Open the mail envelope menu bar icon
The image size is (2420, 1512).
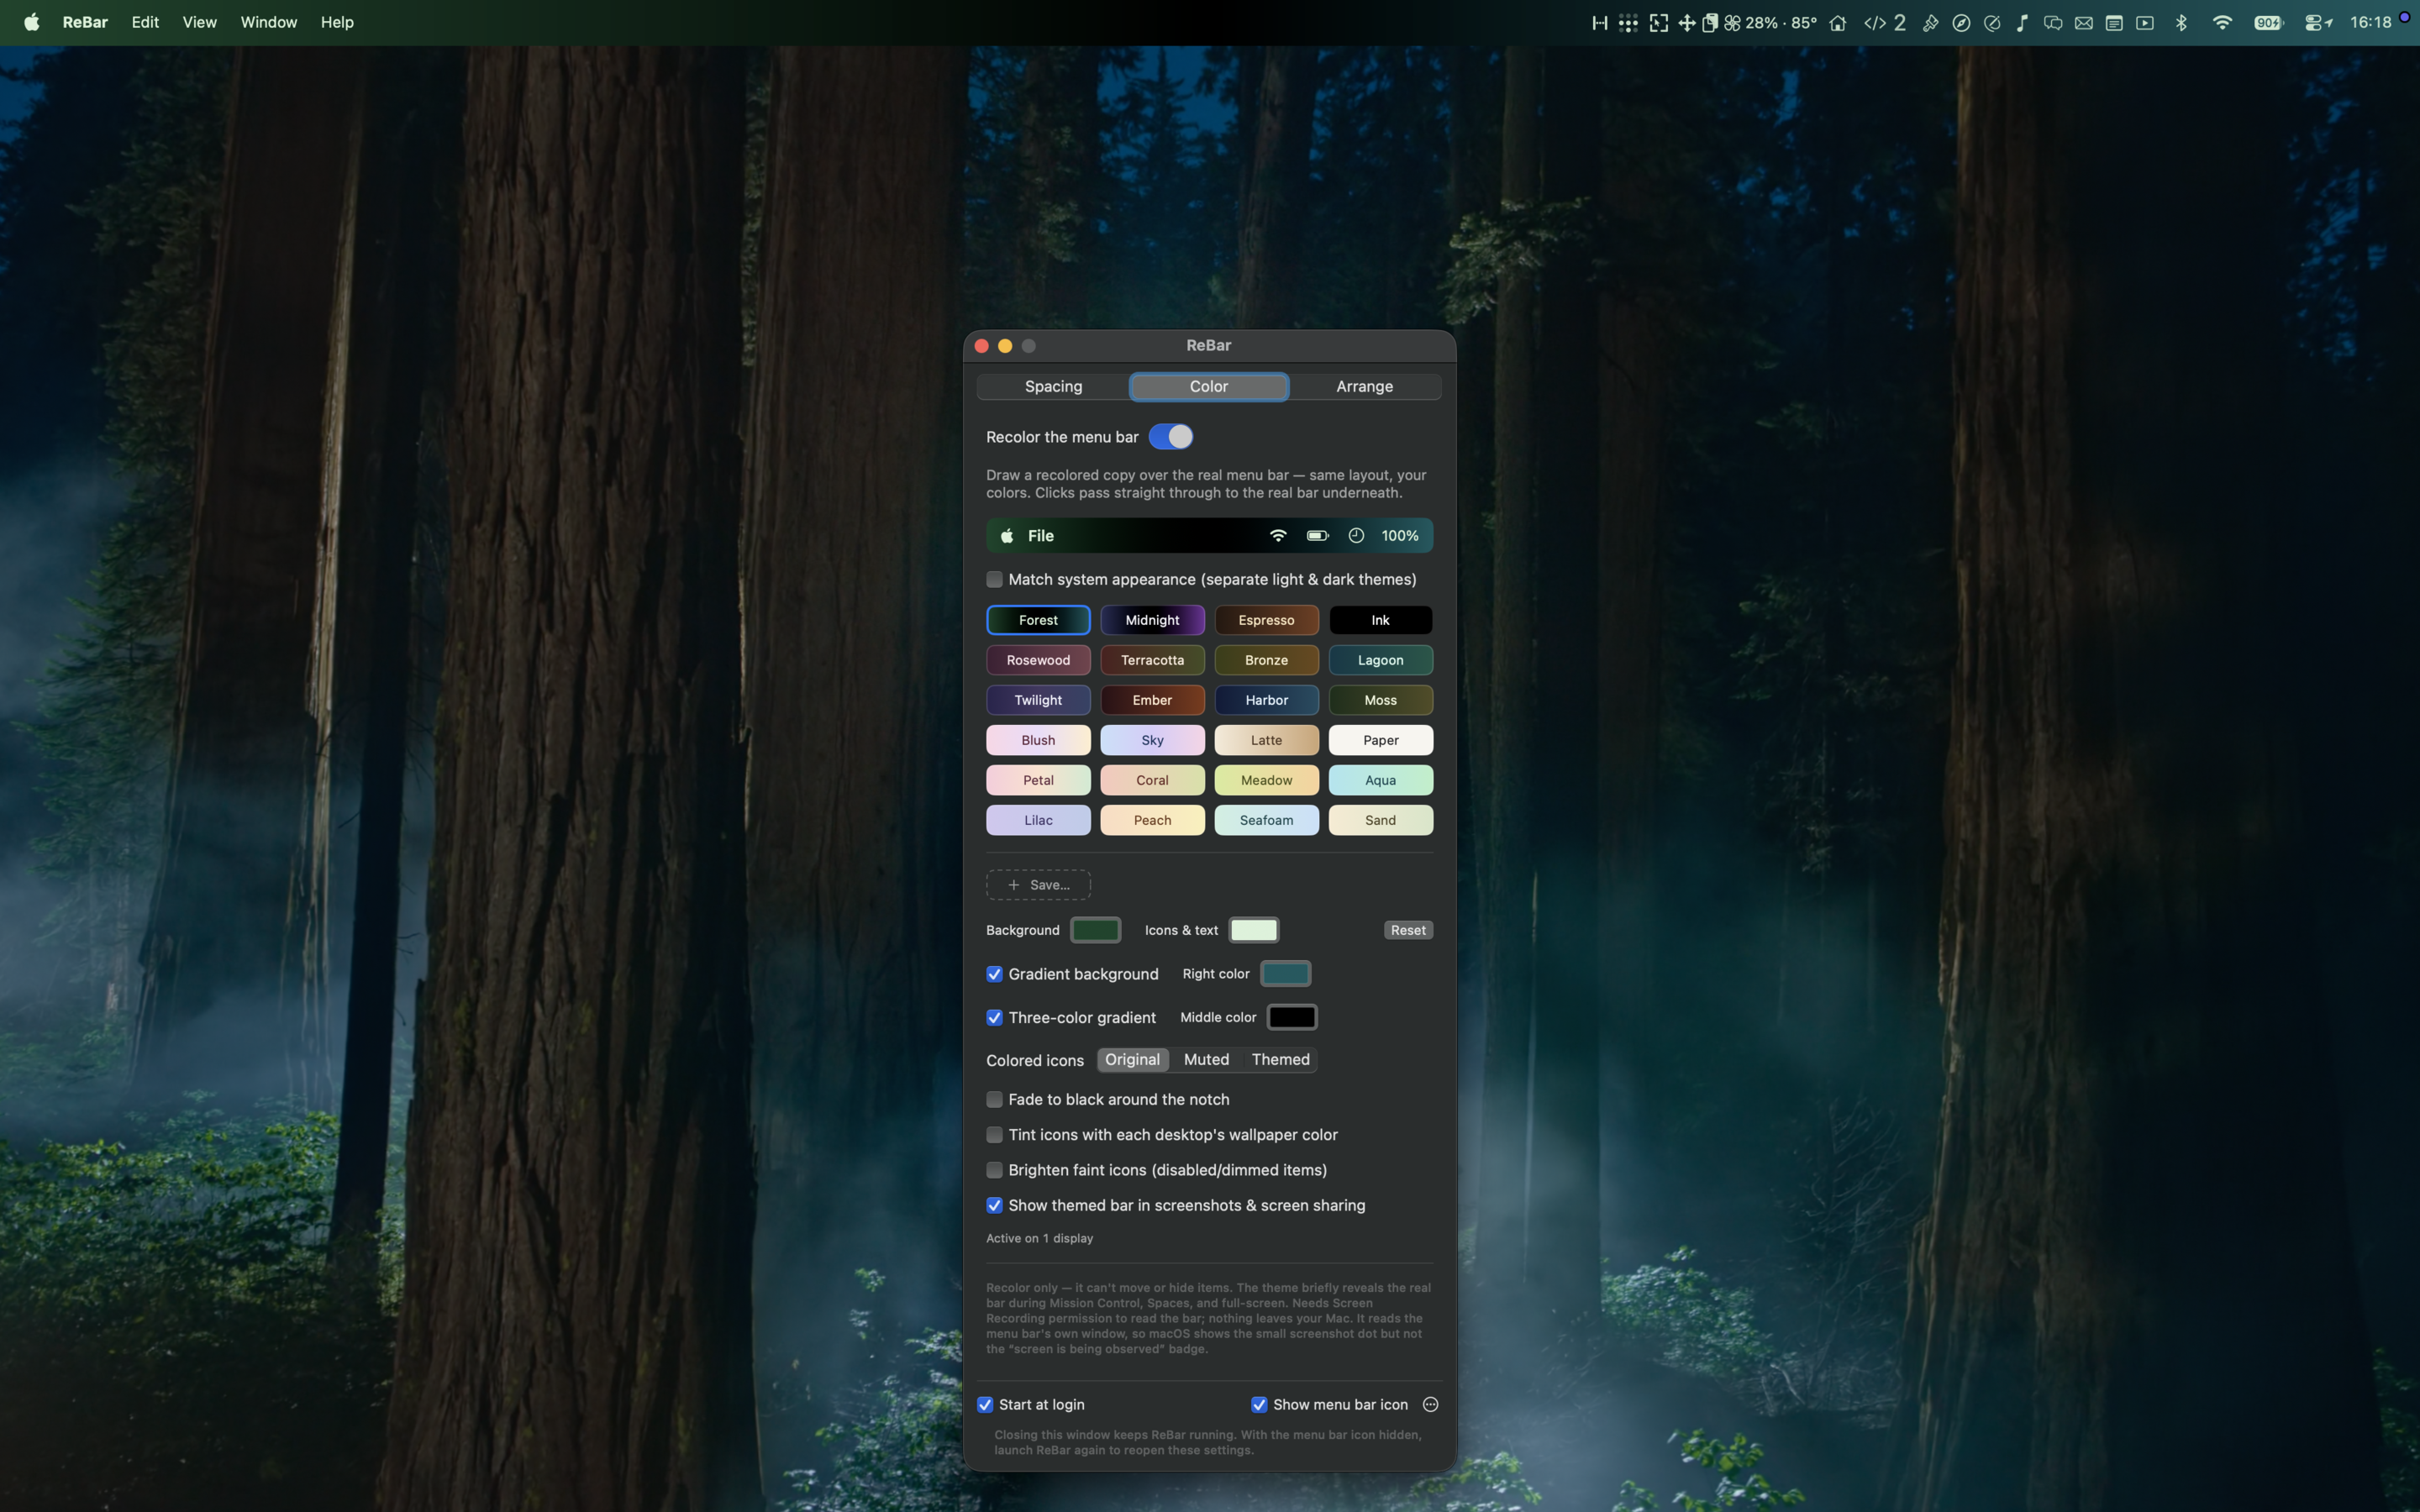tap(2083, 23)
